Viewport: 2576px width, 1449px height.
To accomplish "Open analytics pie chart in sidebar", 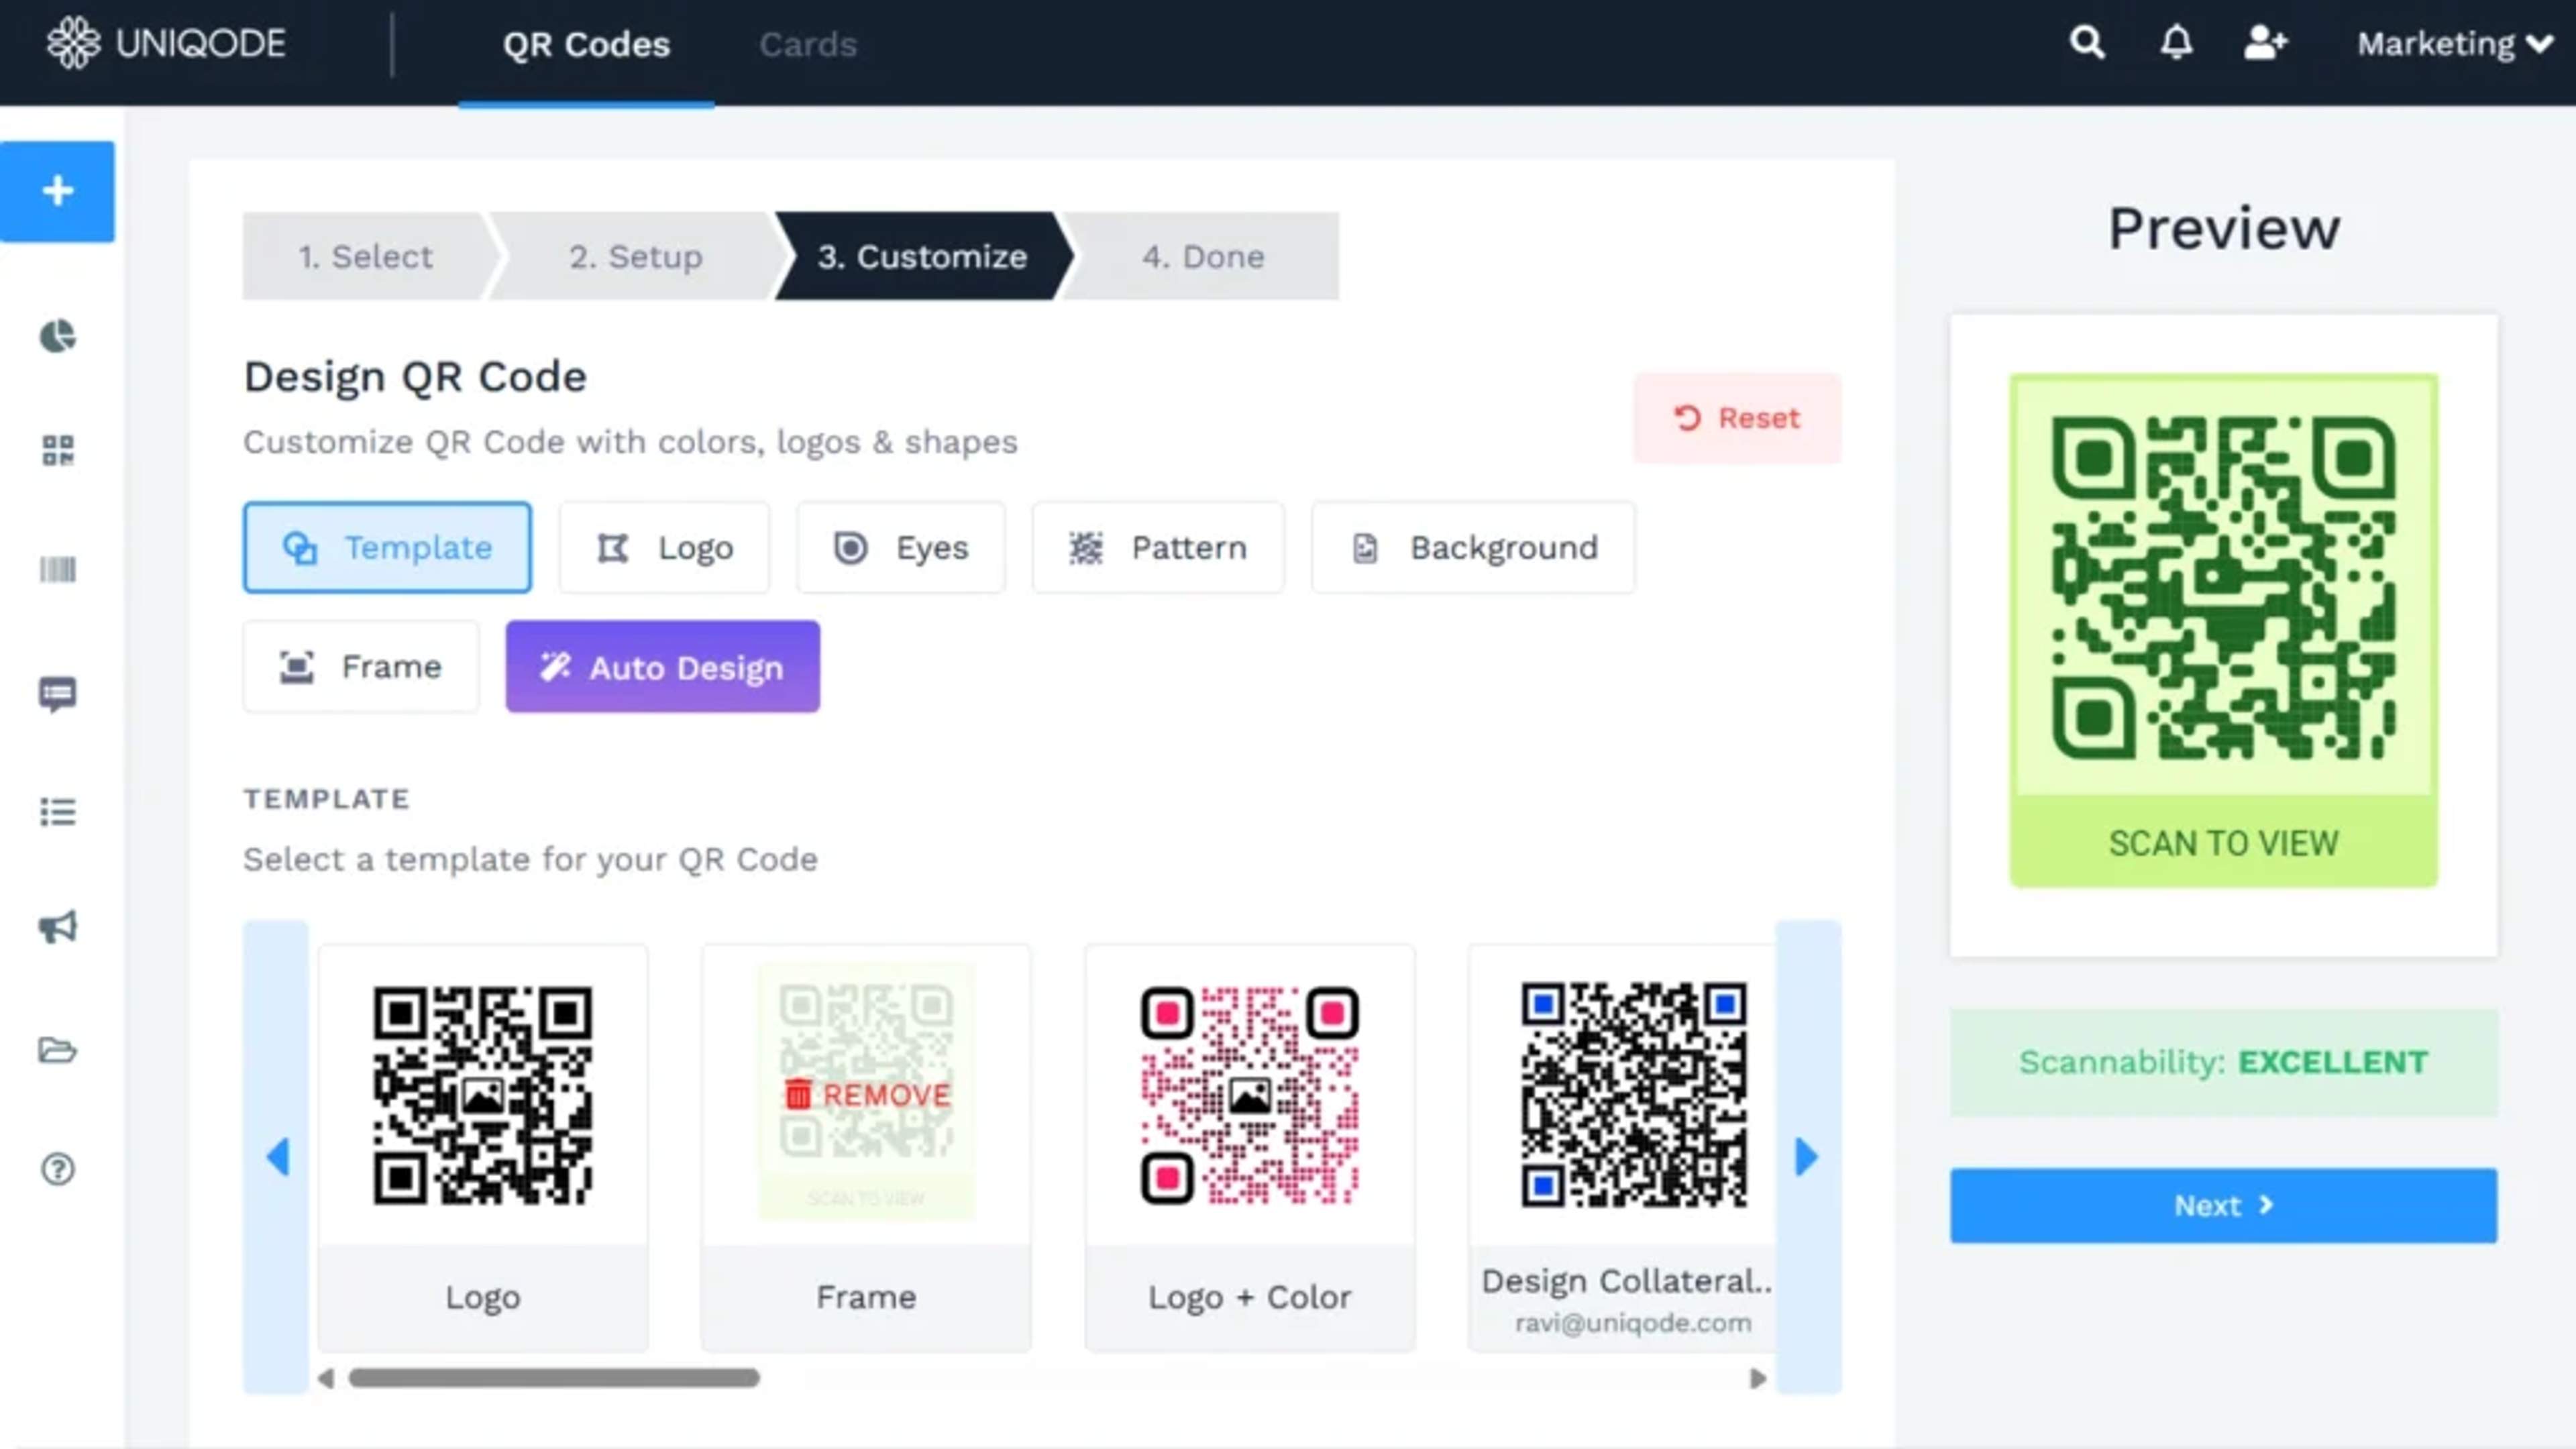I will [57, 336].
